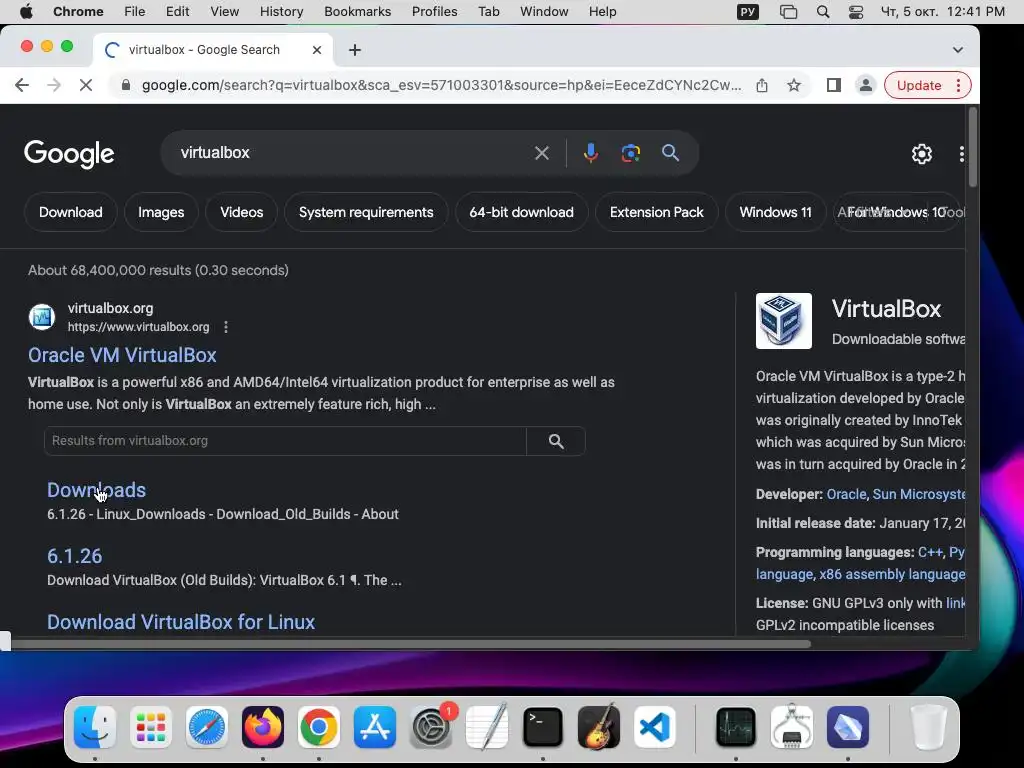Open the History menu
The height and width of the screenshot is (768, 1024).
[x=281, y=11]
